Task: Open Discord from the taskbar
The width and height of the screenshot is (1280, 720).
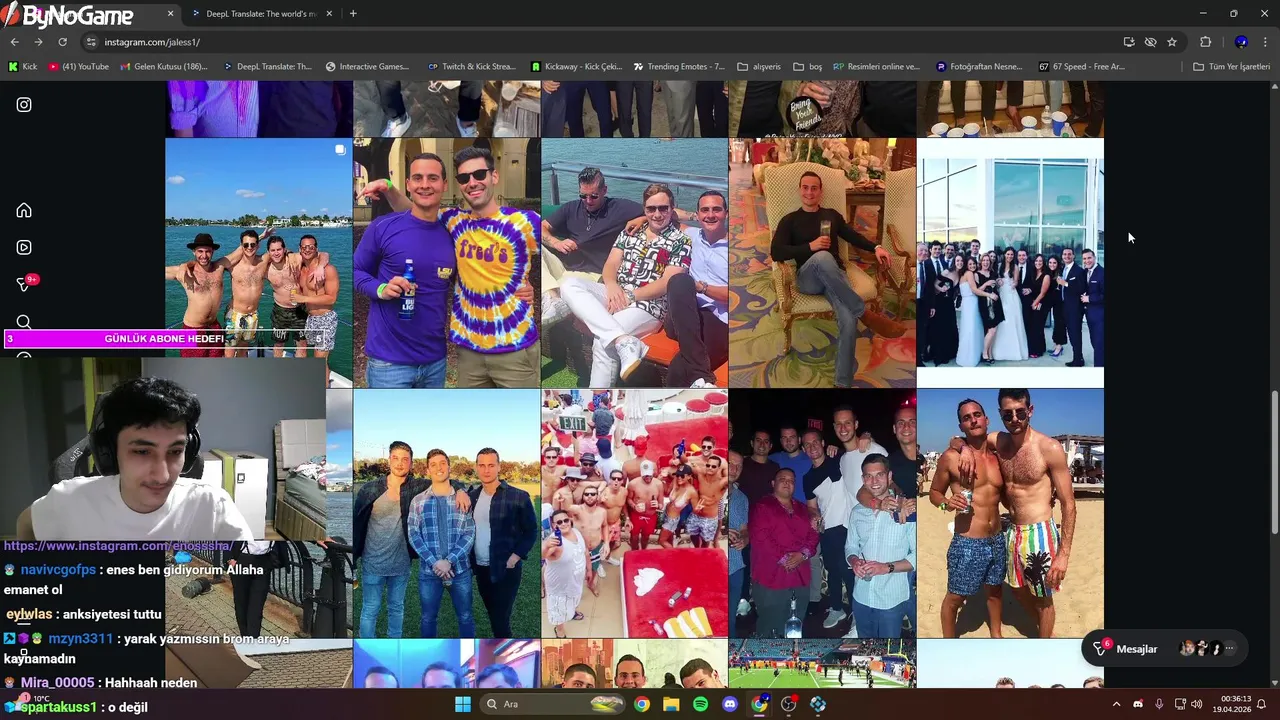Action: 730,704
